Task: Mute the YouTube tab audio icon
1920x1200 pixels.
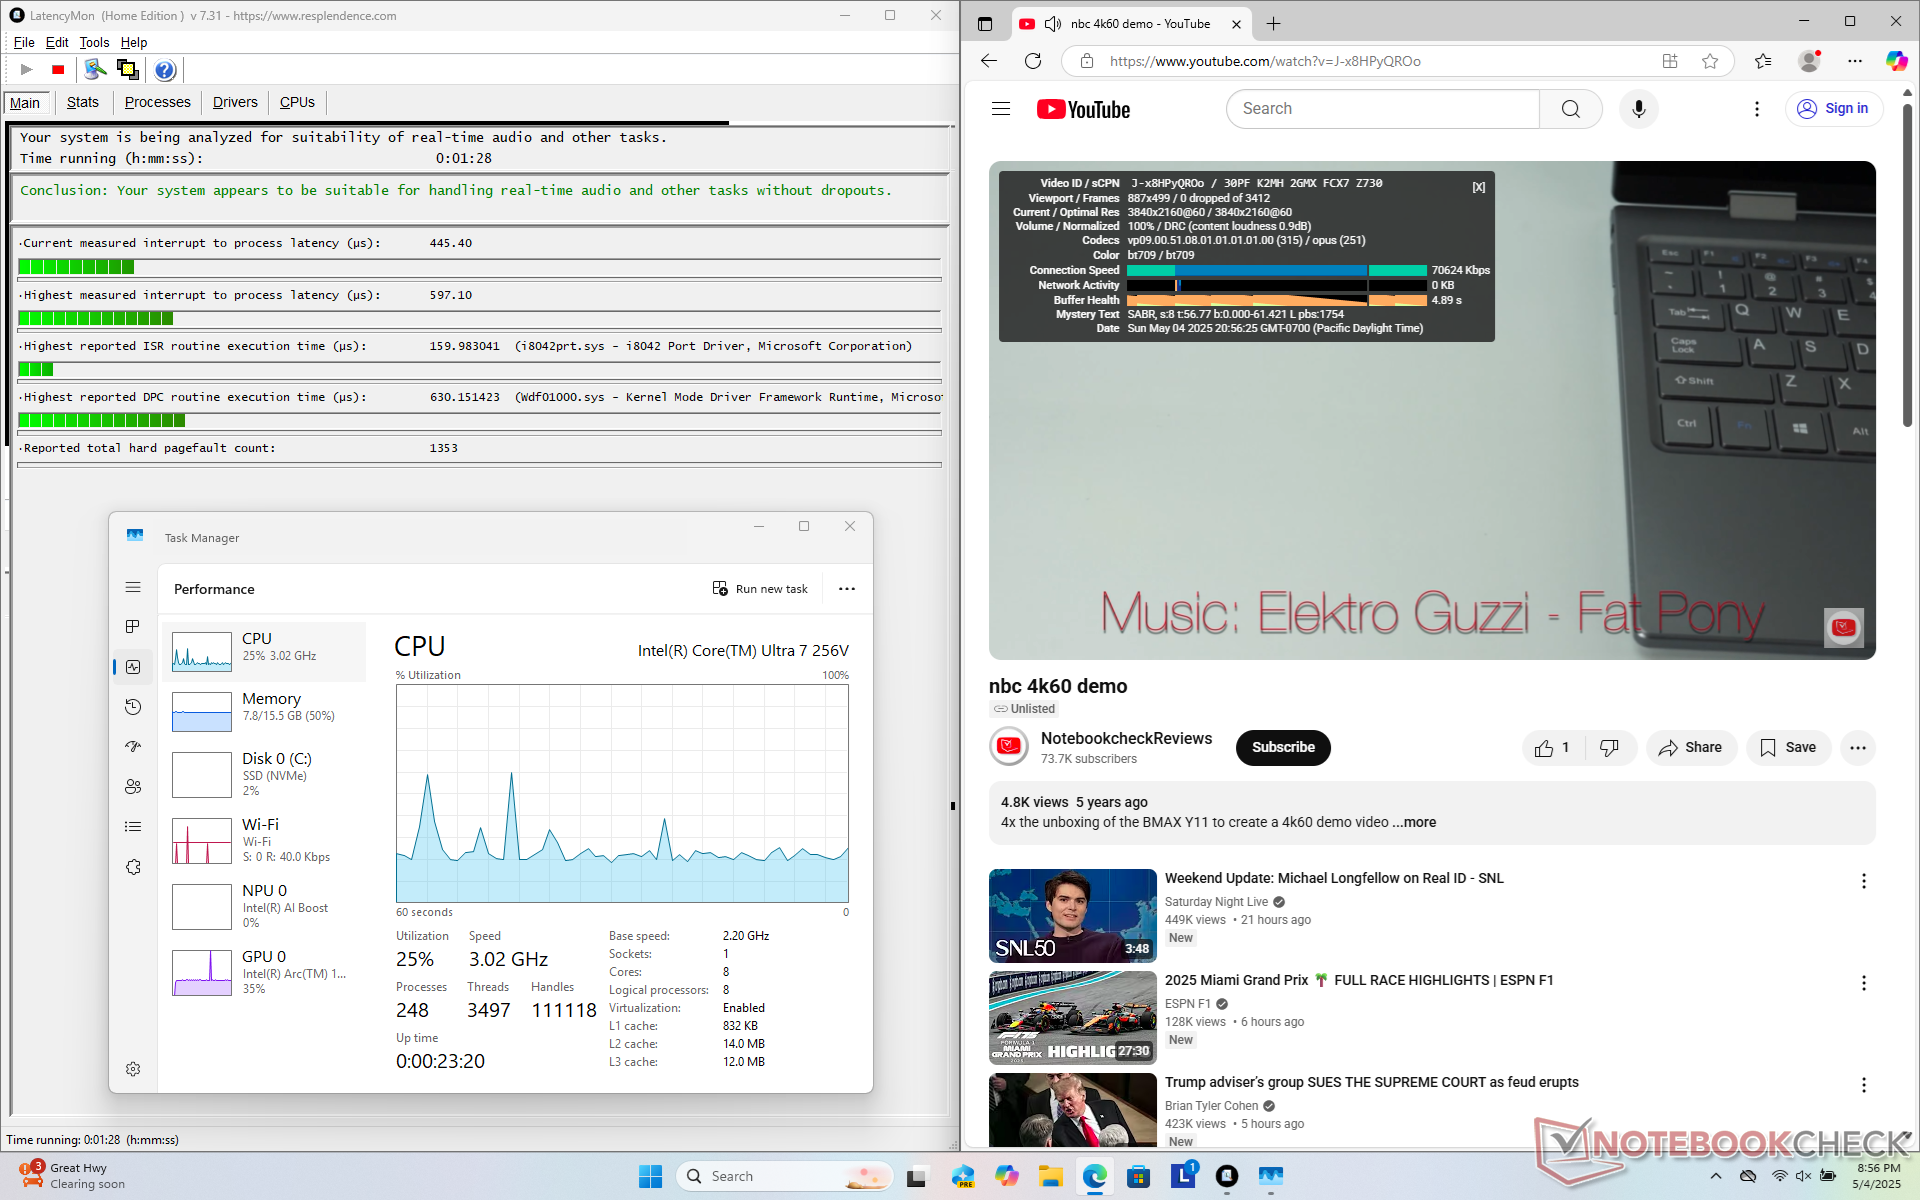Action: [x=1052, y=24]
